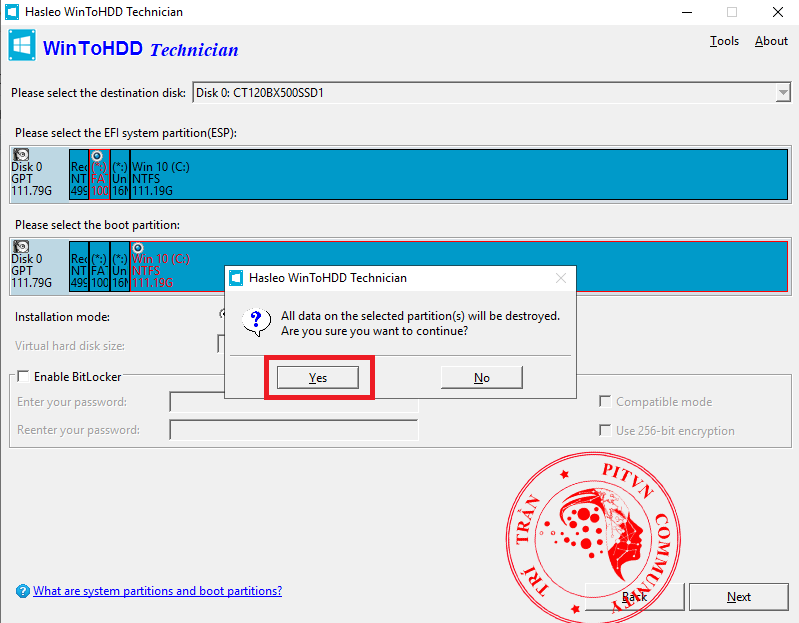The height and width of the screenshot is (623, 799).
Task: Choose Win 10 (C:) in ESP disk map
Action: 459,174
